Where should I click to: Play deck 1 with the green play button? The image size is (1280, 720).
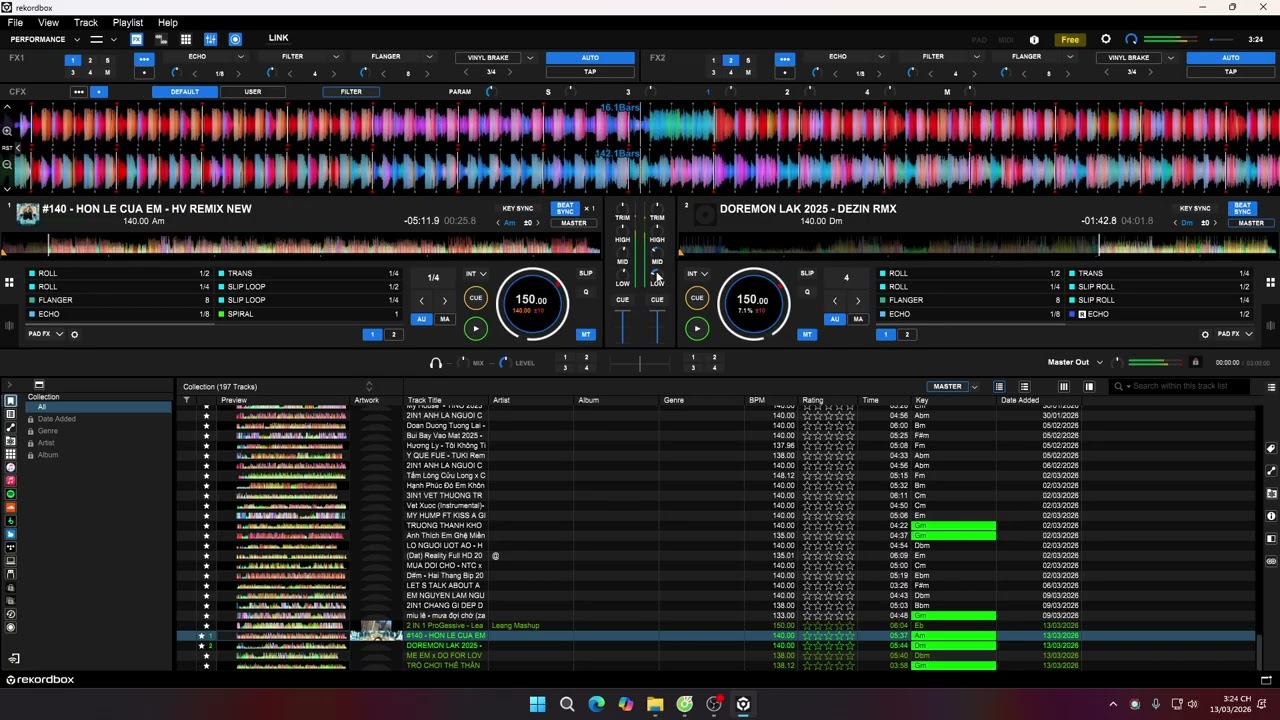tap(476, 328)
